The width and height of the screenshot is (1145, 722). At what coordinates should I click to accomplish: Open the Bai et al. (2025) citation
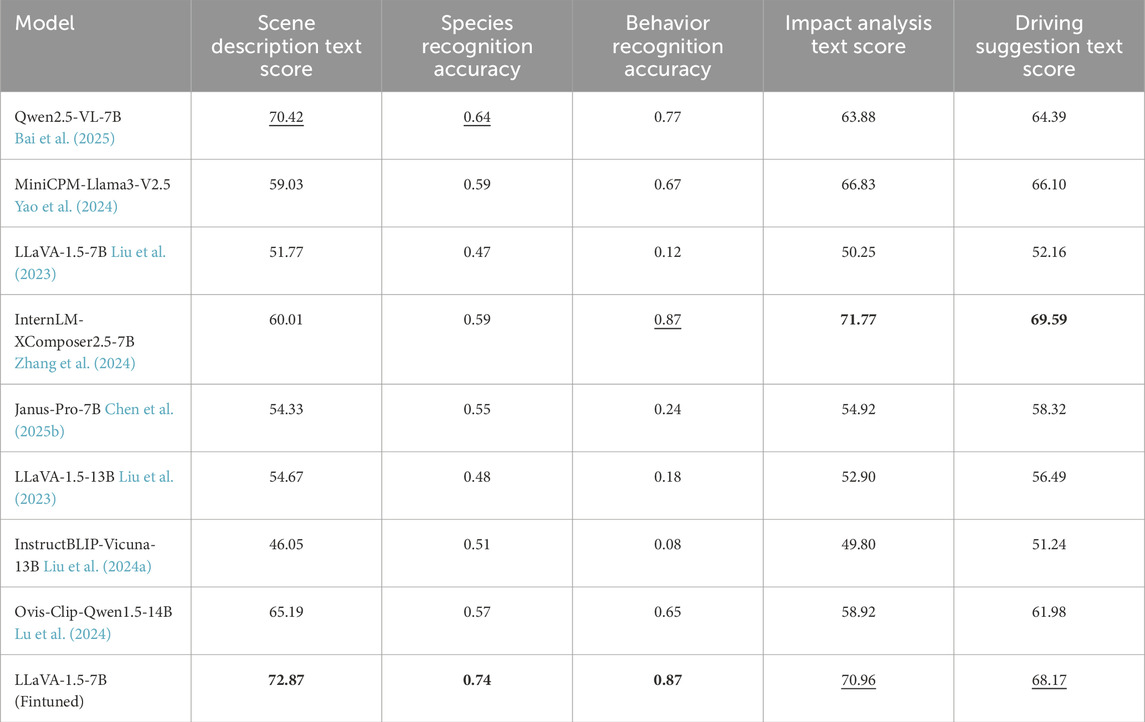66,137
